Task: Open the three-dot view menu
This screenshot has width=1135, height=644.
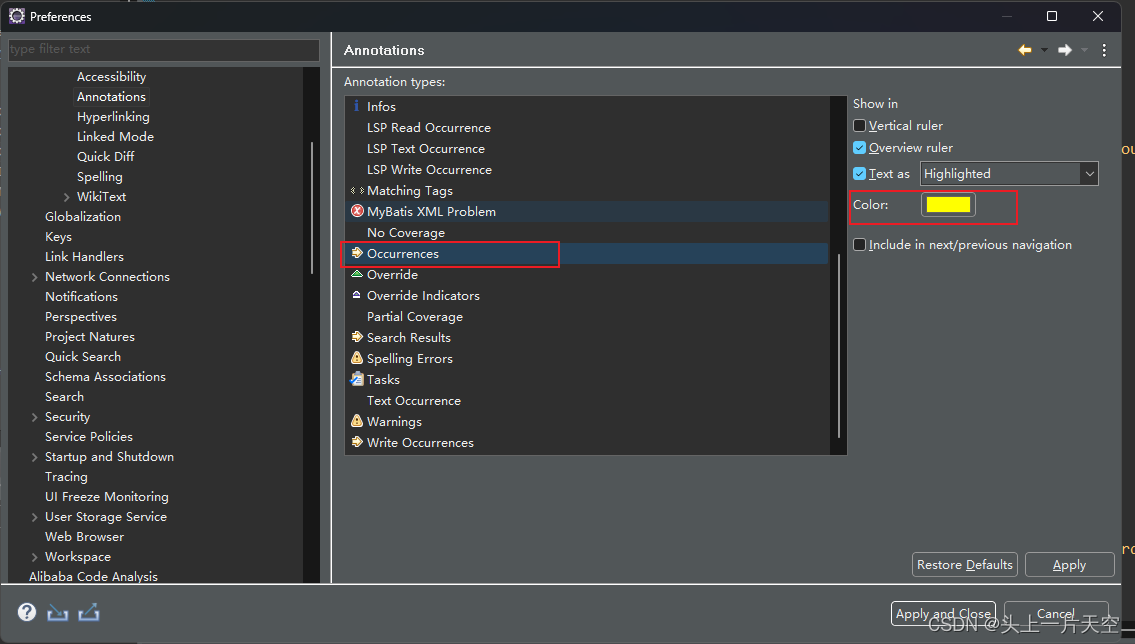Action: click(x=1104, y=50)
